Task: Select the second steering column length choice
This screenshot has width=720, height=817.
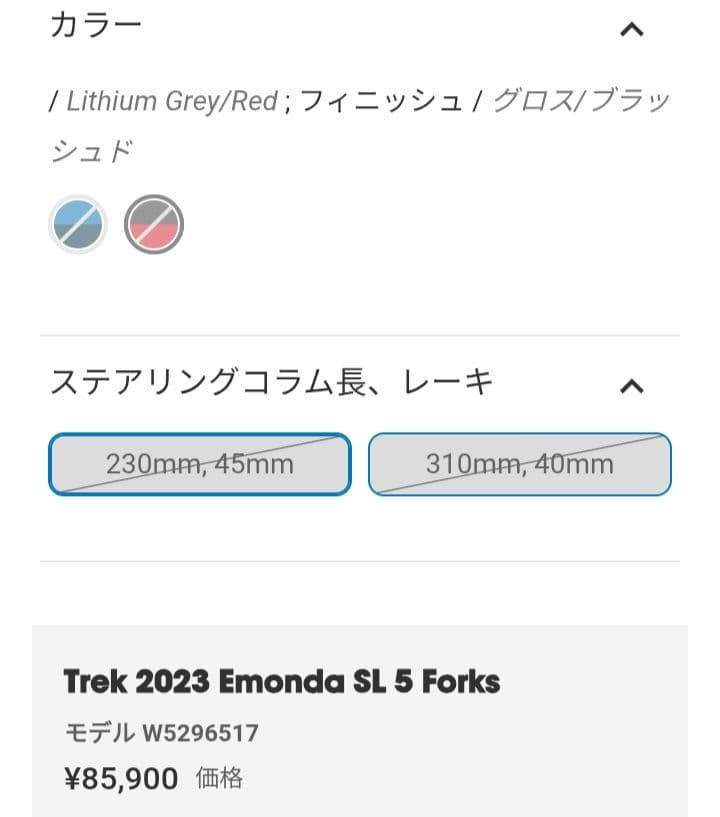Action: 520,463
